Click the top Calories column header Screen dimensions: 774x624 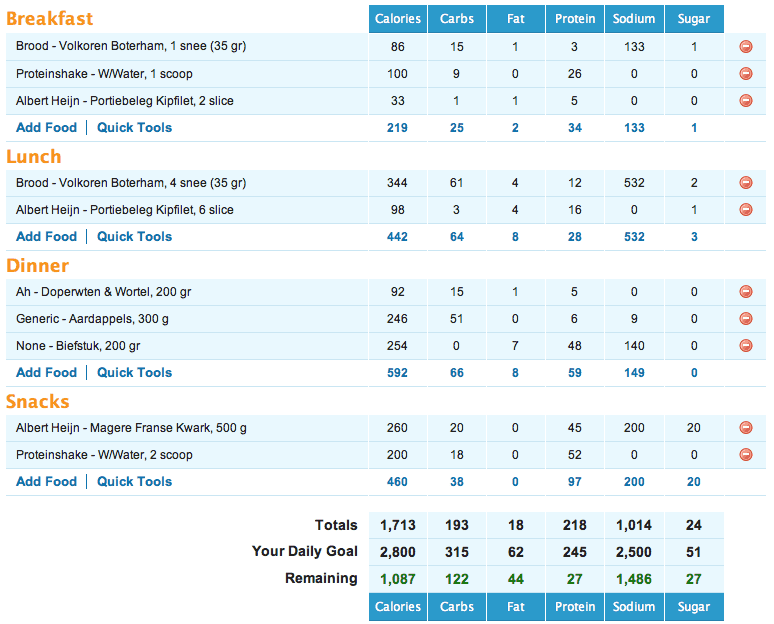pyautogui.click(x=397, y=19)
